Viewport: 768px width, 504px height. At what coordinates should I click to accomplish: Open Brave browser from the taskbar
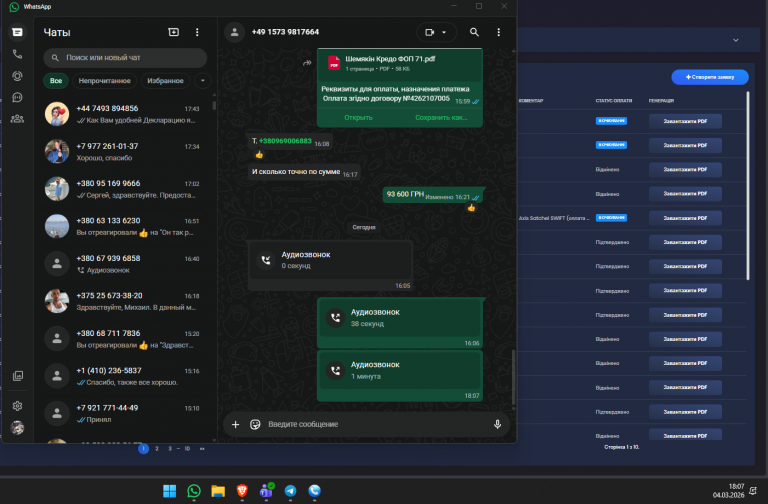point(242,491)
